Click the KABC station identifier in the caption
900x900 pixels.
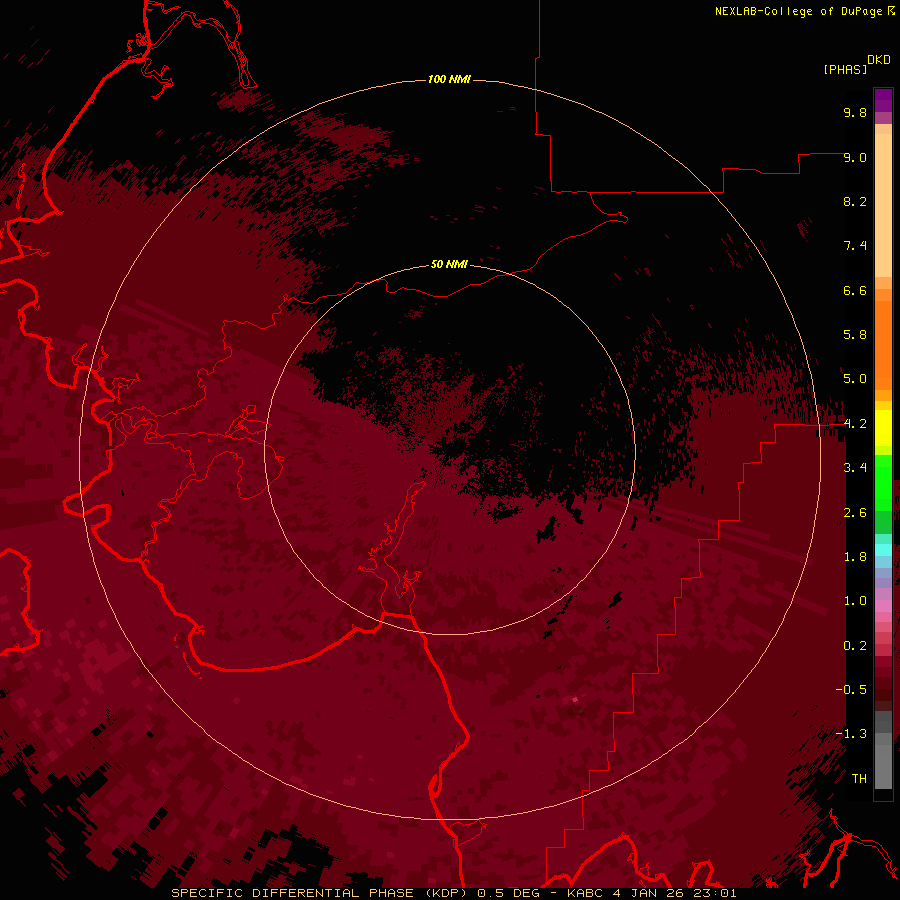[x=584, y=893]
